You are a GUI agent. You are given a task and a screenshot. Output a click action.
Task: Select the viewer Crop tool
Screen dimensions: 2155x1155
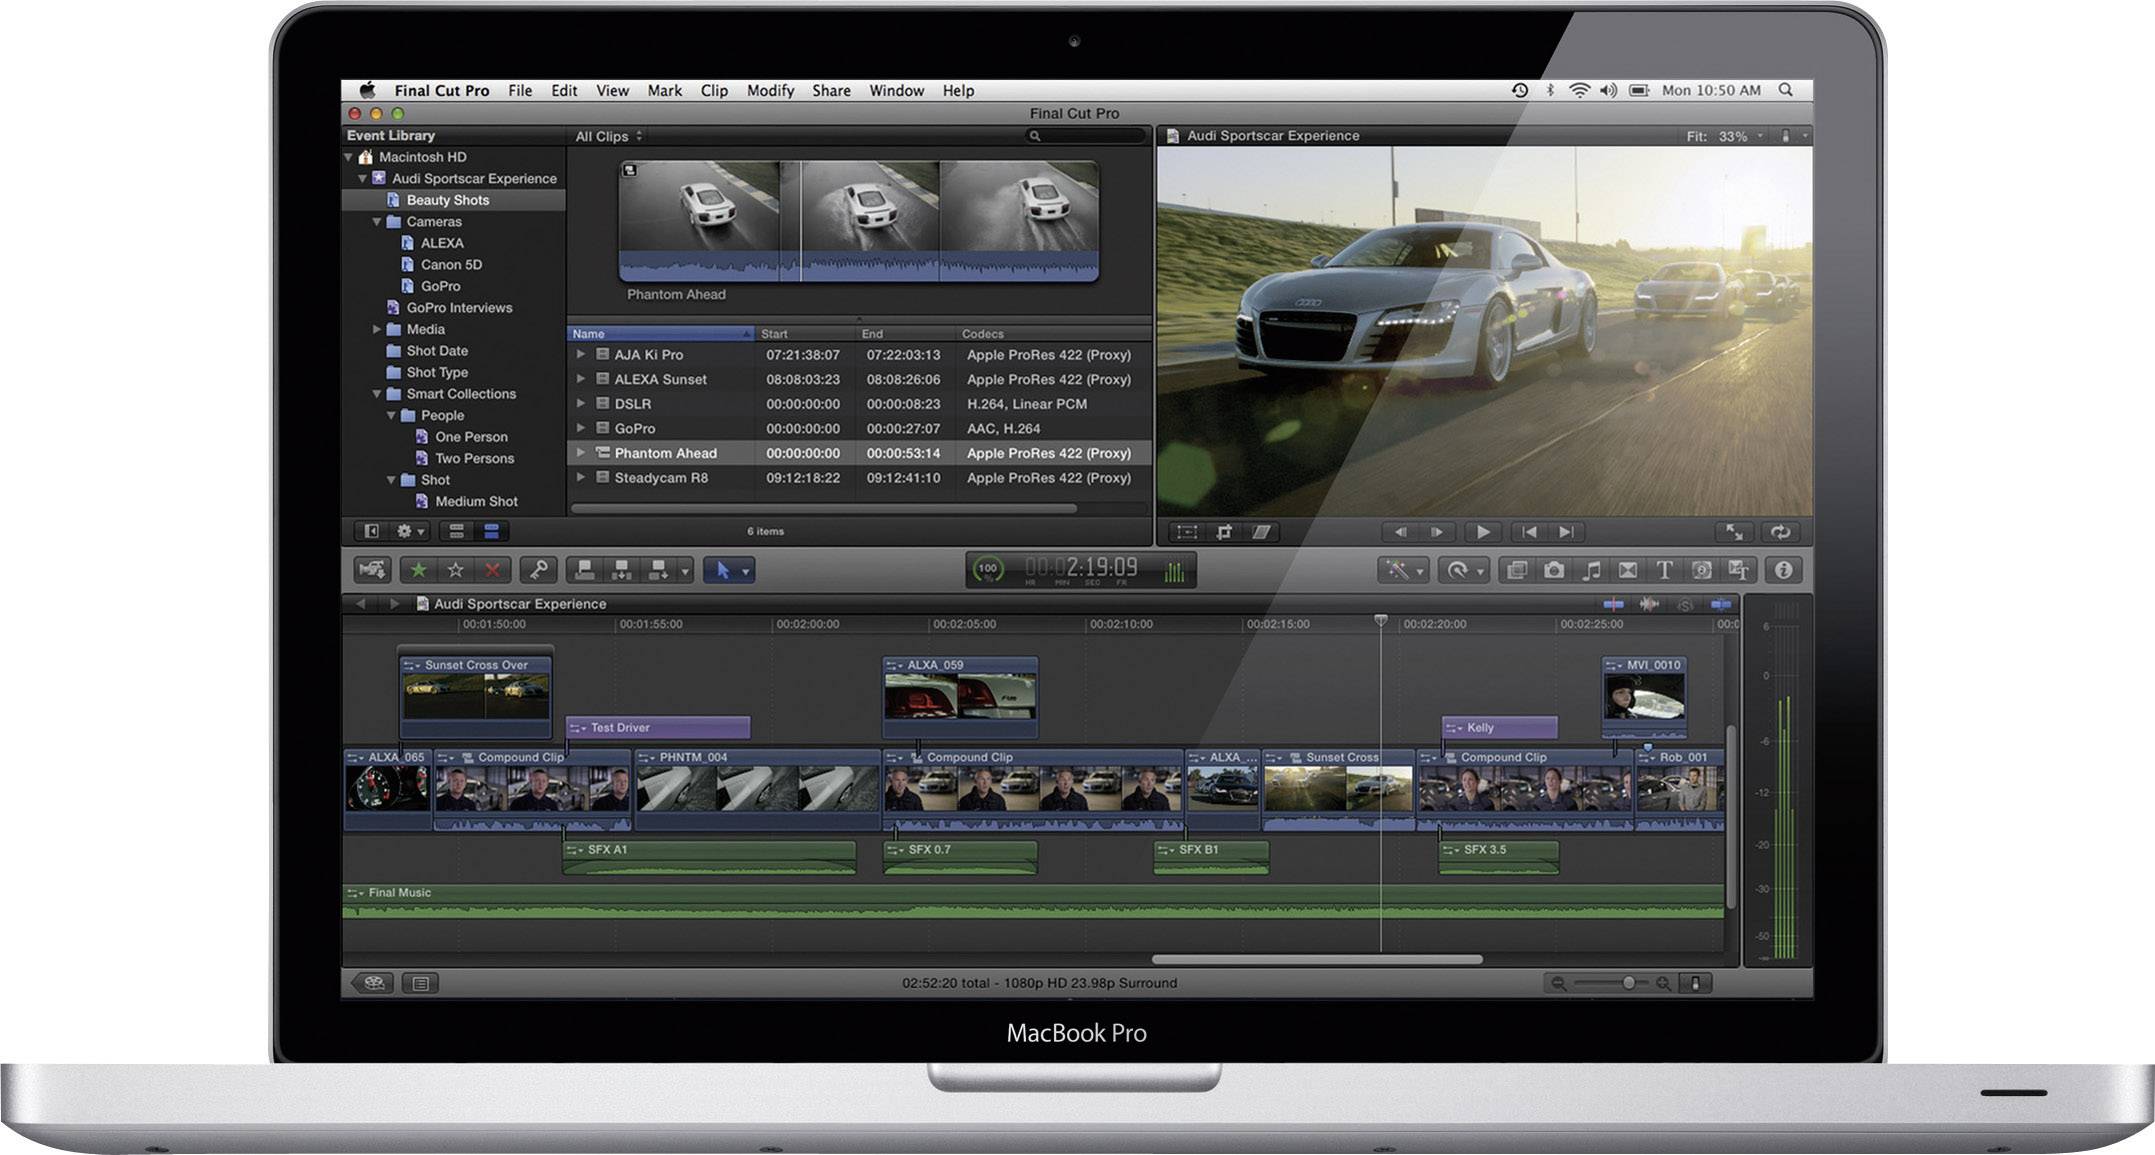point(1224,532)
